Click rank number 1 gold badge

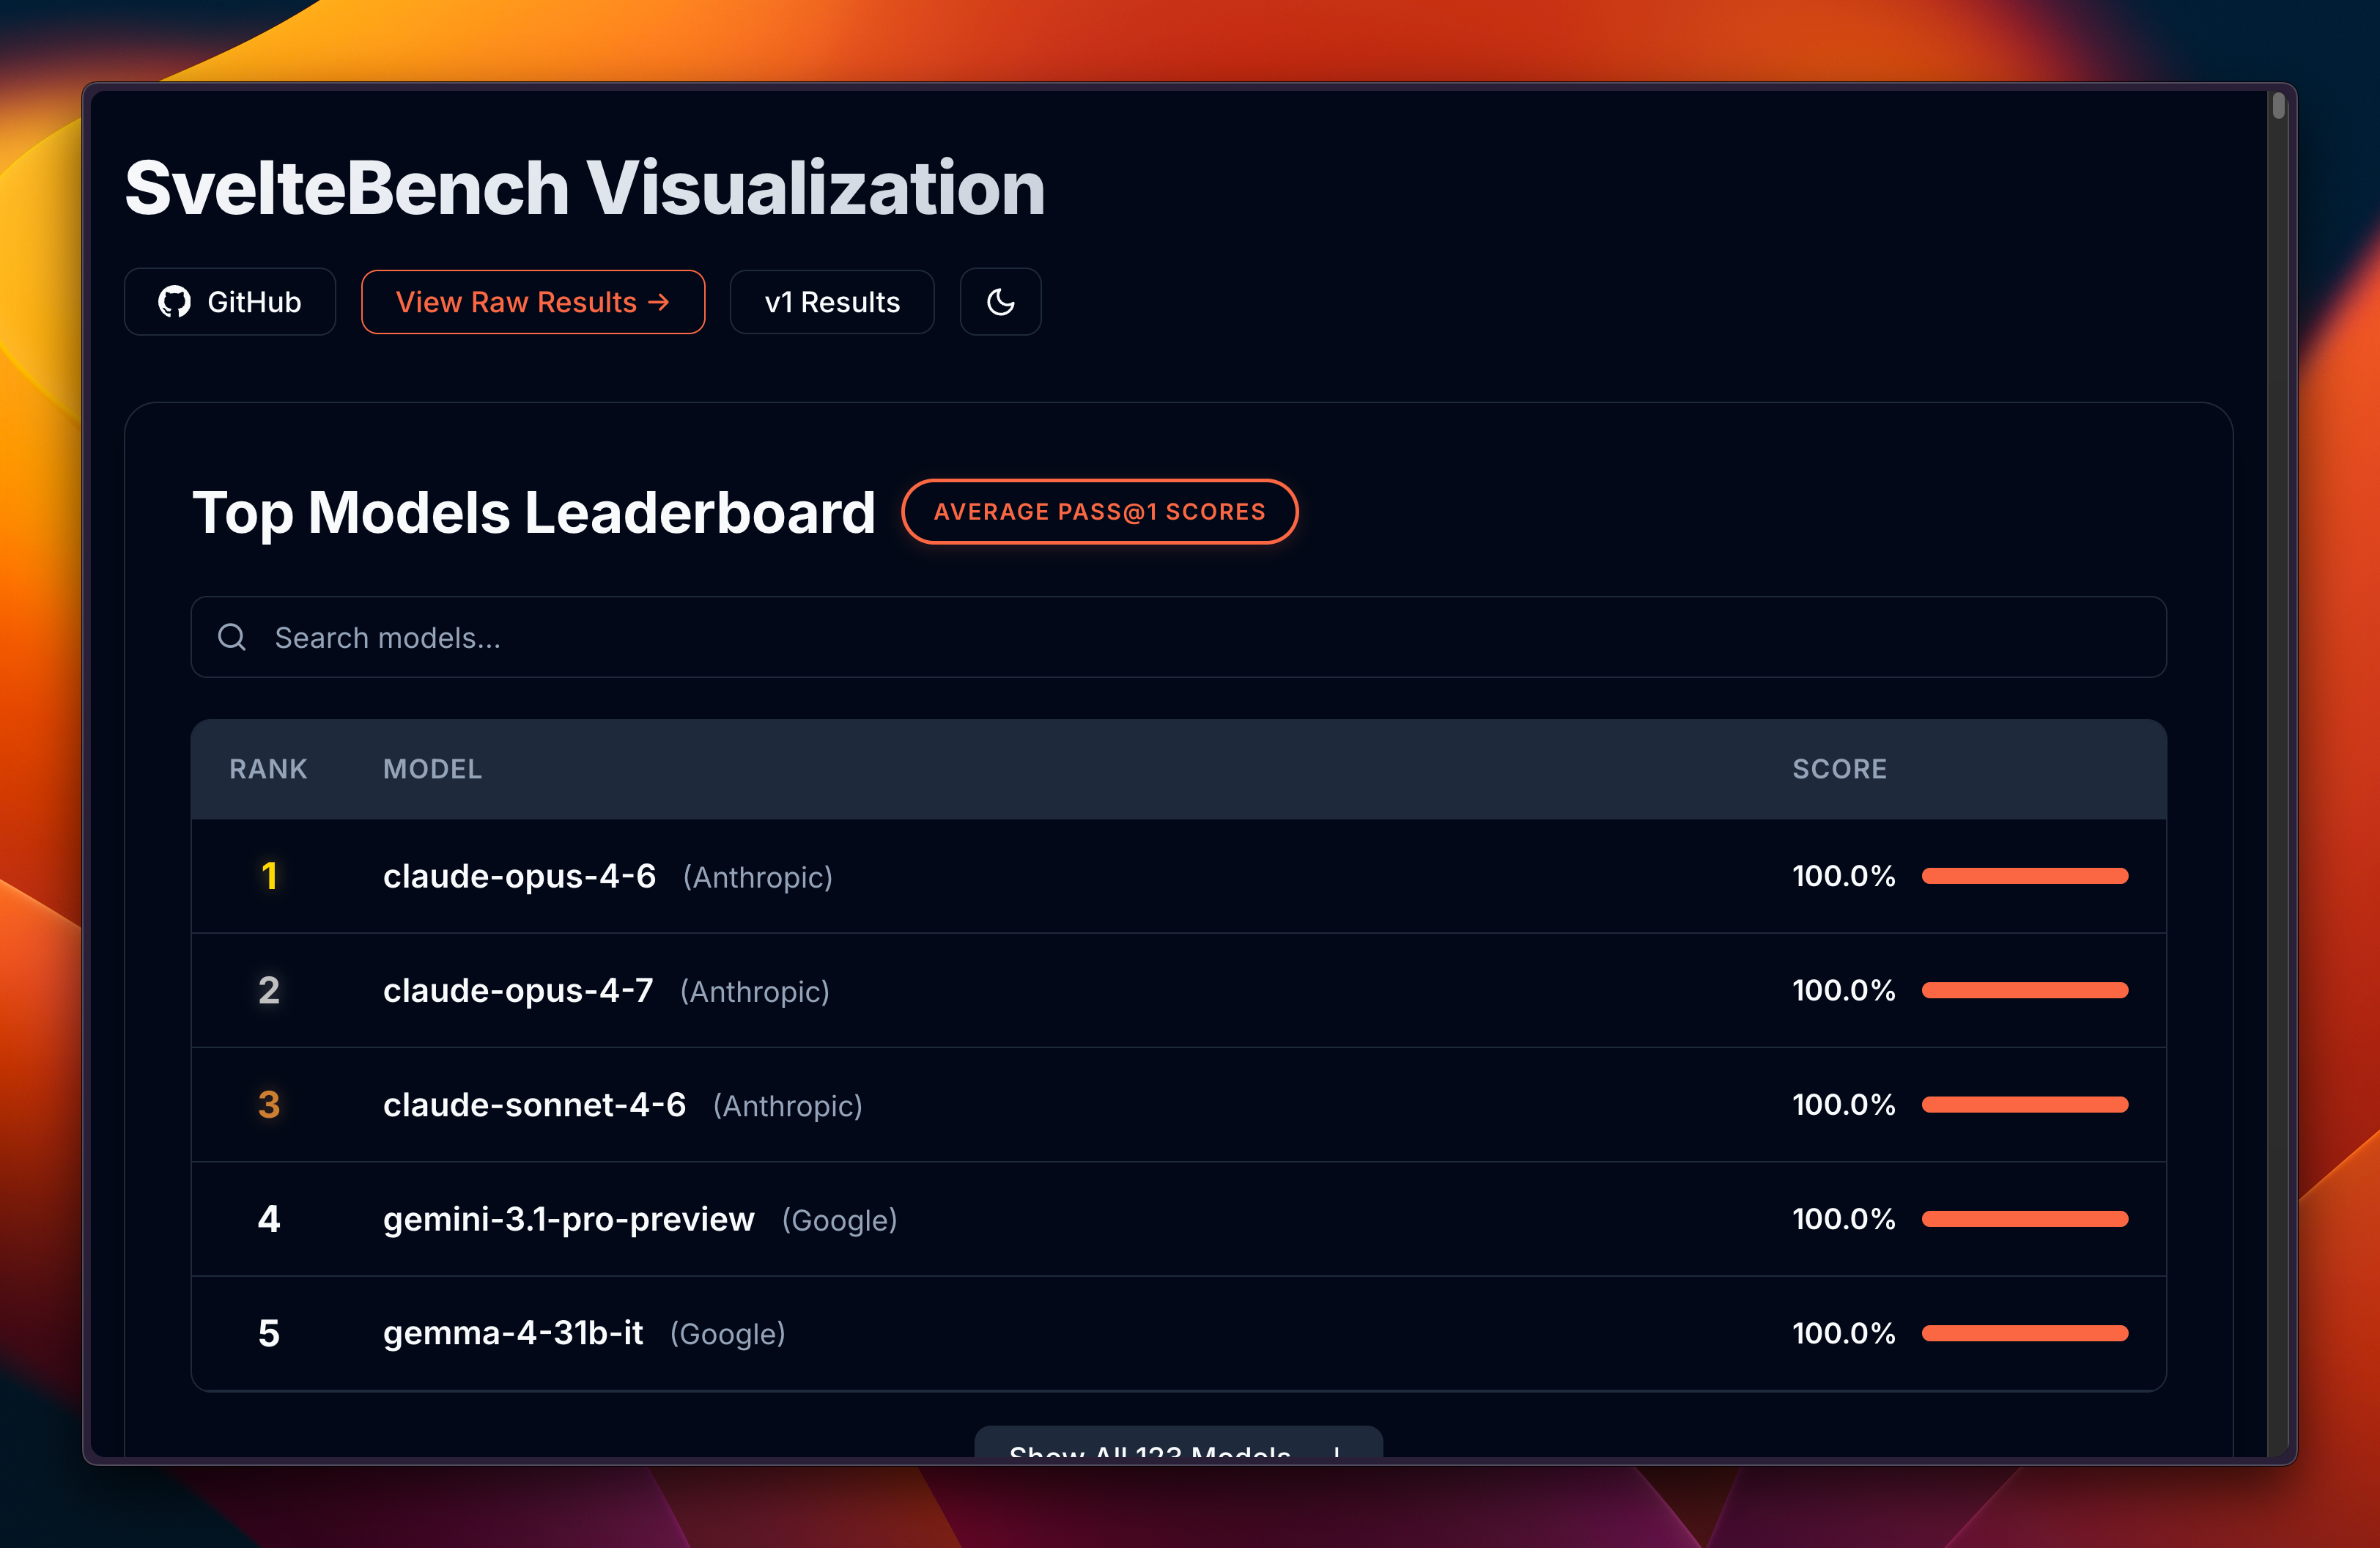point(268,876)
